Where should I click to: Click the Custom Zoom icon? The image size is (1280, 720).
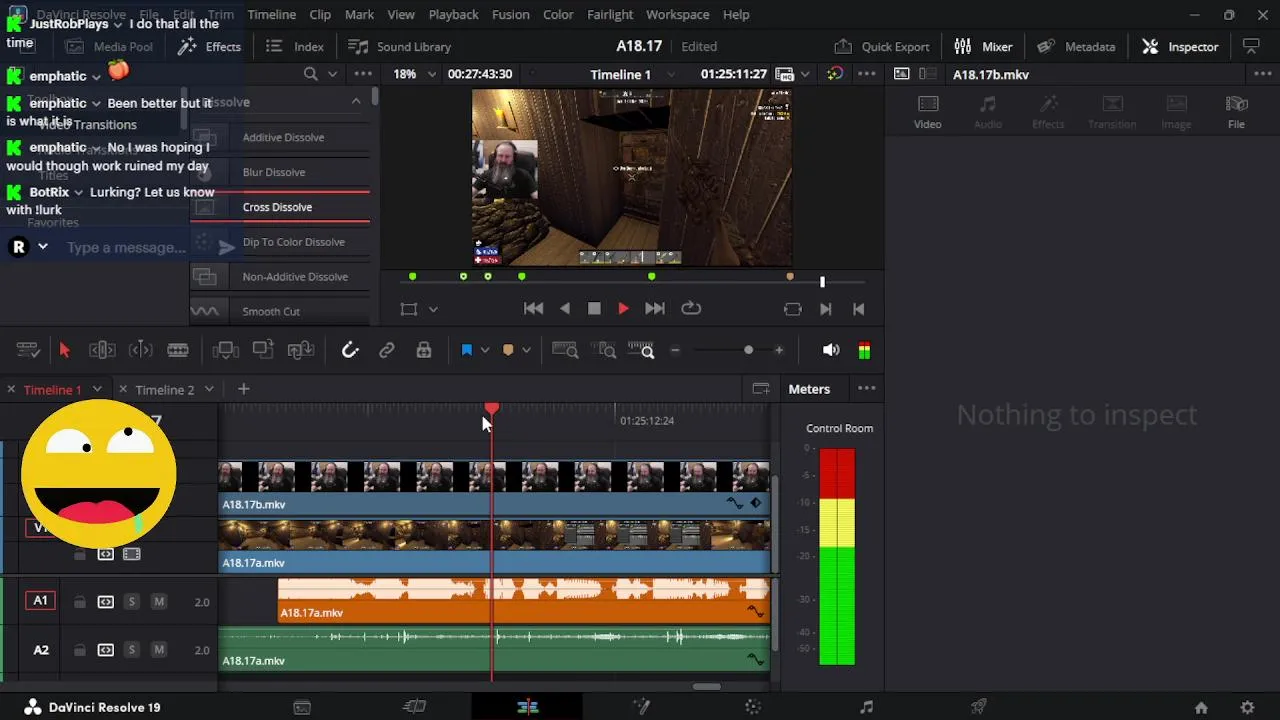[x=641, y=350]
